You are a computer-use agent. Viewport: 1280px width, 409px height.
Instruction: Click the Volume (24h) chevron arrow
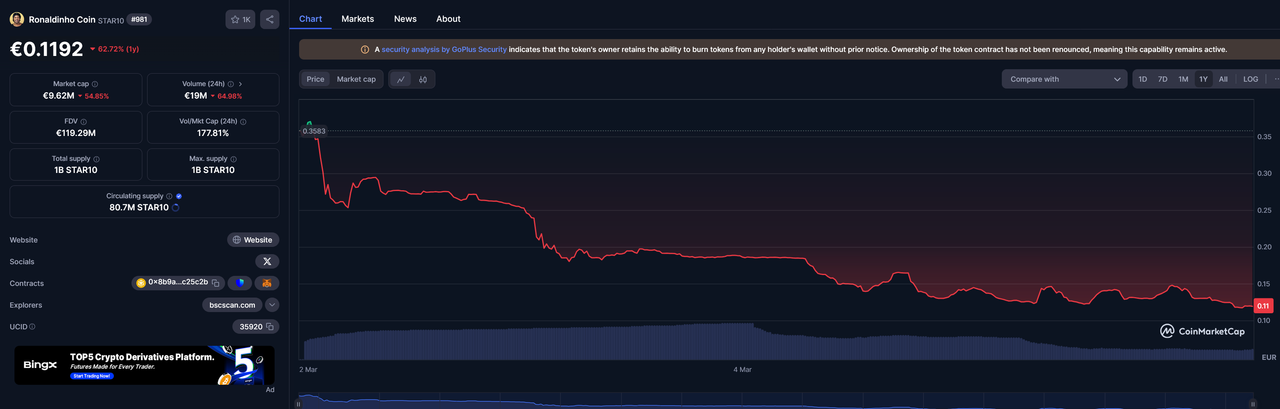[240, 84]
